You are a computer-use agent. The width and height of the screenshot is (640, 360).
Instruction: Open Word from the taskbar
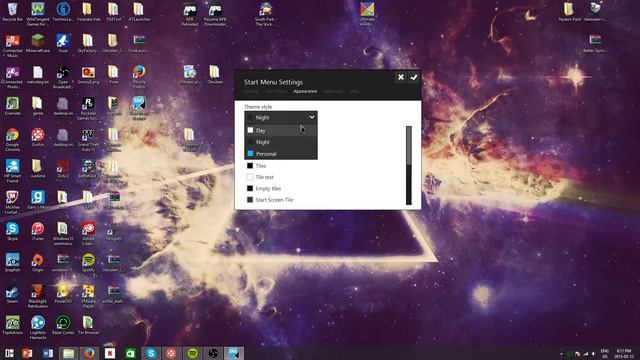[x=48, y=353]
